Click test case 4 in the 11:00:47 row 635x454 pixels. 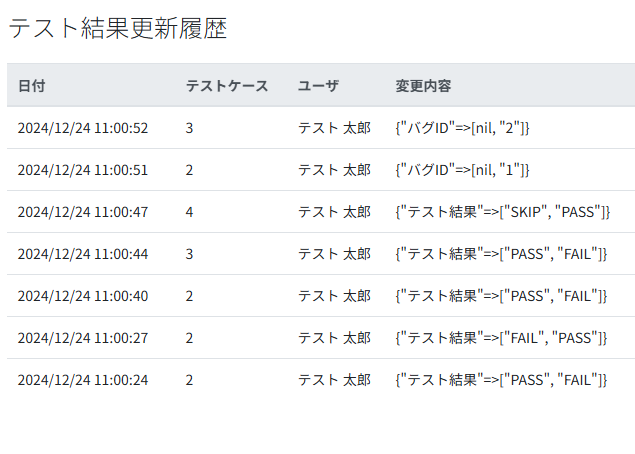[189, 212]
